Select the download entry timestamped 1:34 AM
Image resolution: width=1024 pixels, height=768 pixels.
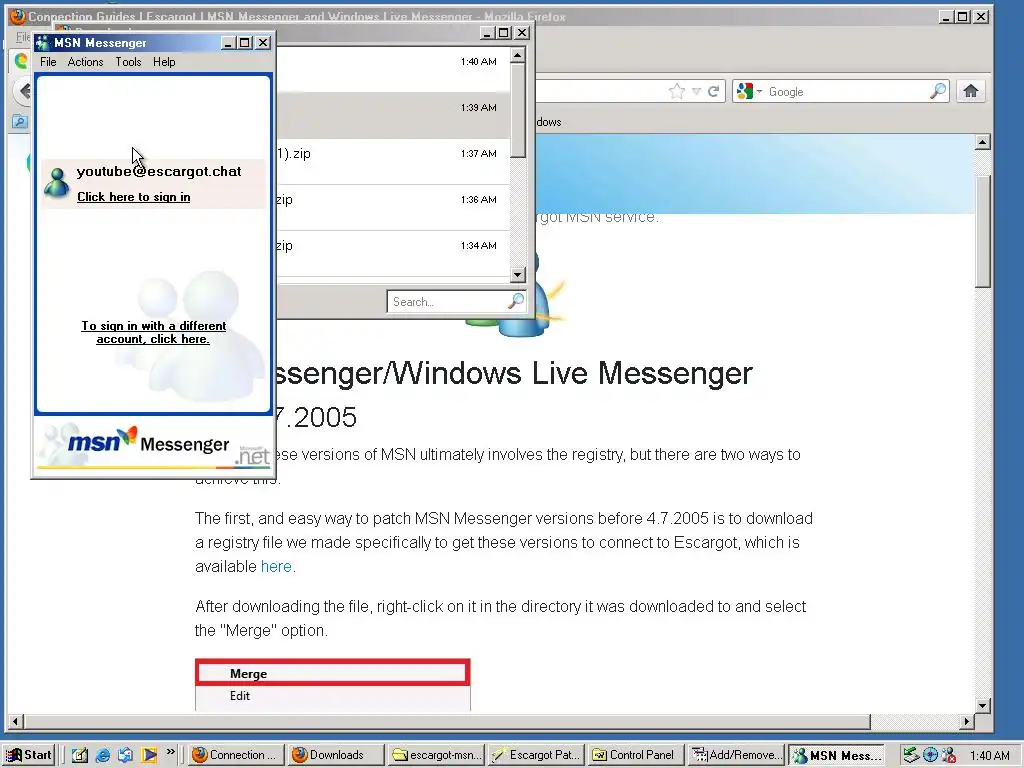coord(392,253)
